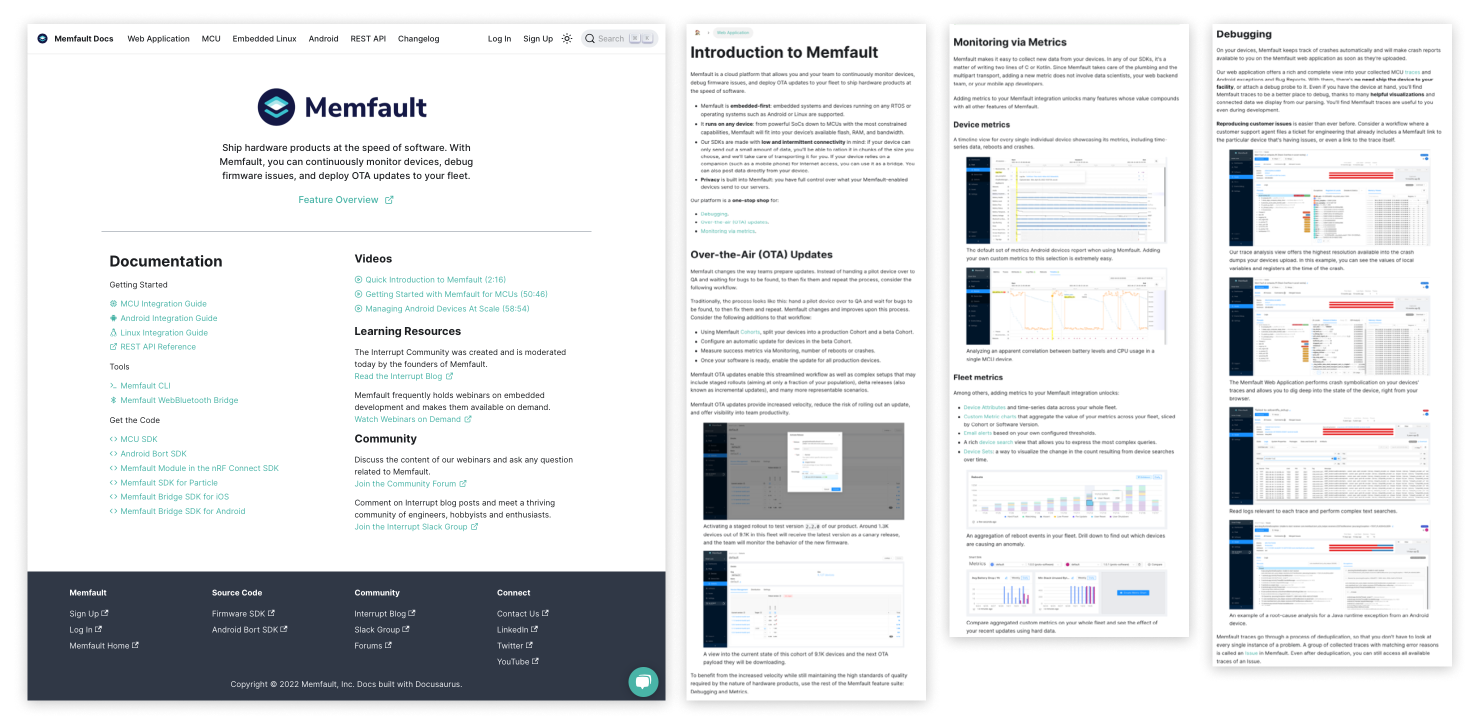This screenshot has height=725, width=1481.
Task: Click the play icon beside Quick Introduction video
Action: (x=359, y=280)
